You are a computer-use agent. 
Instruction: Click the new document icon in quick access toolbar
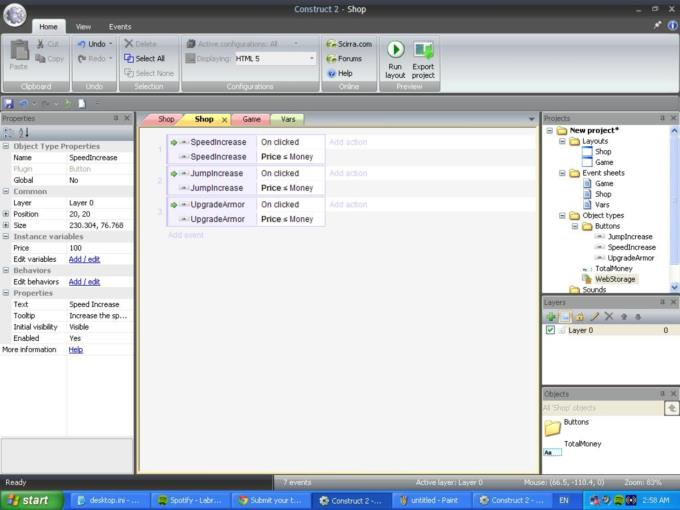coord(82,104)
